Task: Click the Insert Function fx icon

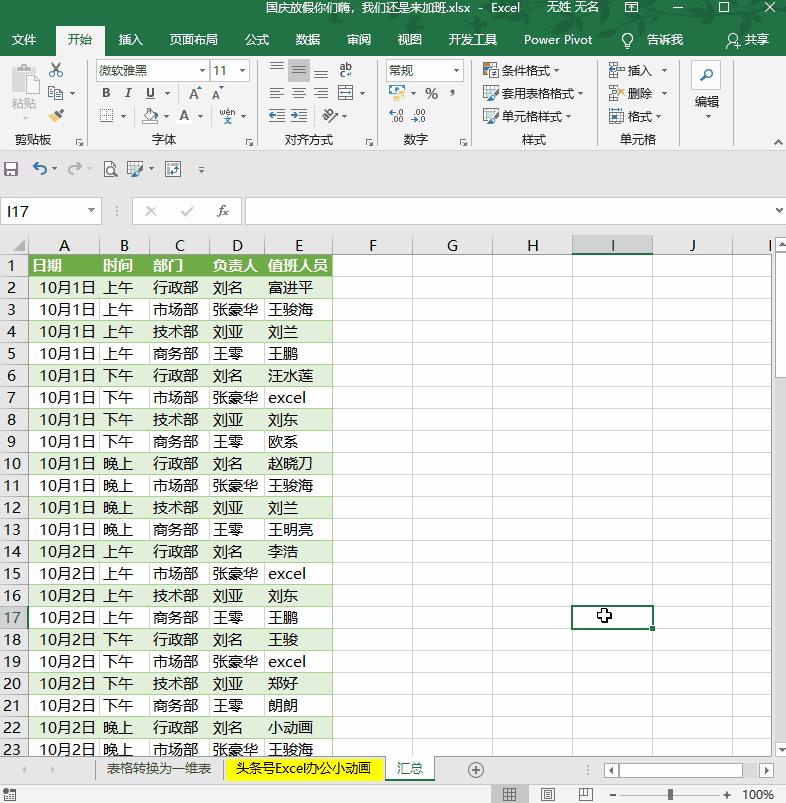Action: tap(223, 211)
